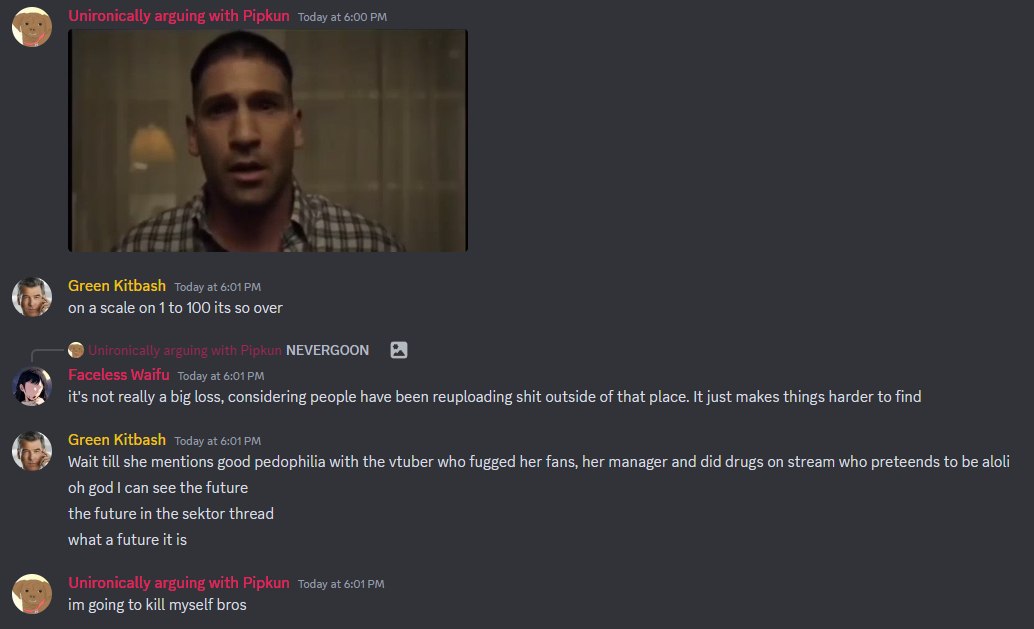Image resolution: width=1034 pixels, height=629 pixels.
Task: Select the message 'on a scale on 1 to 100 its so over'
Action: click(175, 308)
